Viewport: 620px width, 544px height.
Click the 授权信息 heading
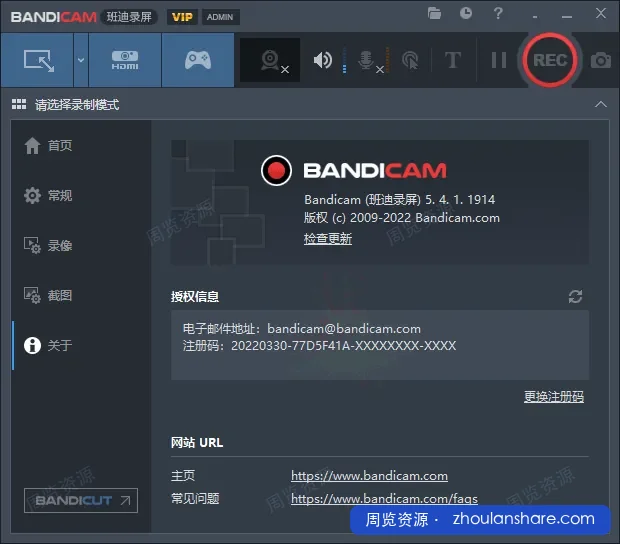(x=195, y=297)
